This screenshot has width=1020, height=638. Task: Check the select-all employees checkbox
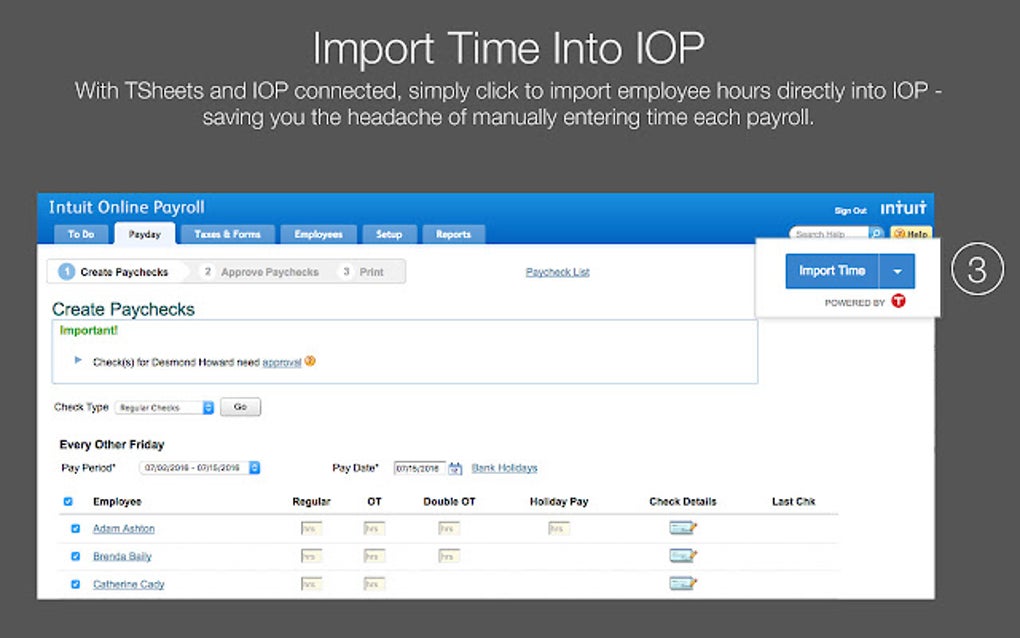tap(68, 501)
